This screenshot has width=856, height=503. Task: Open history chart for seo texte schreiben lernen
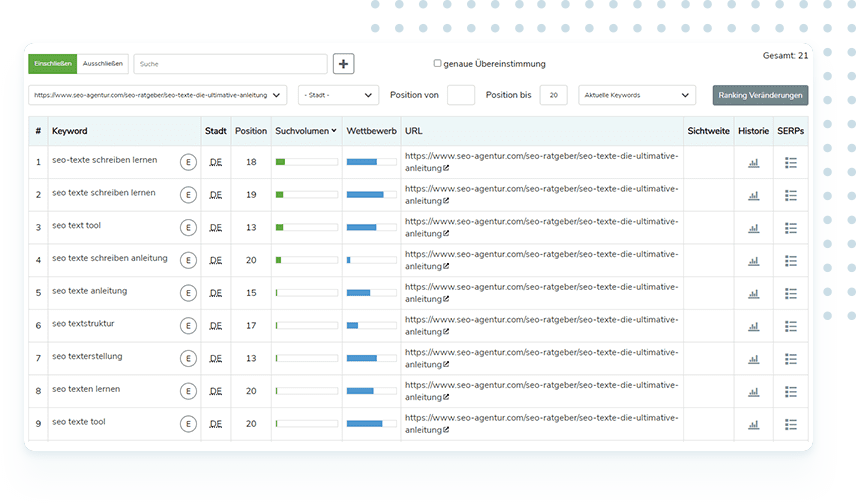point(753,196)
